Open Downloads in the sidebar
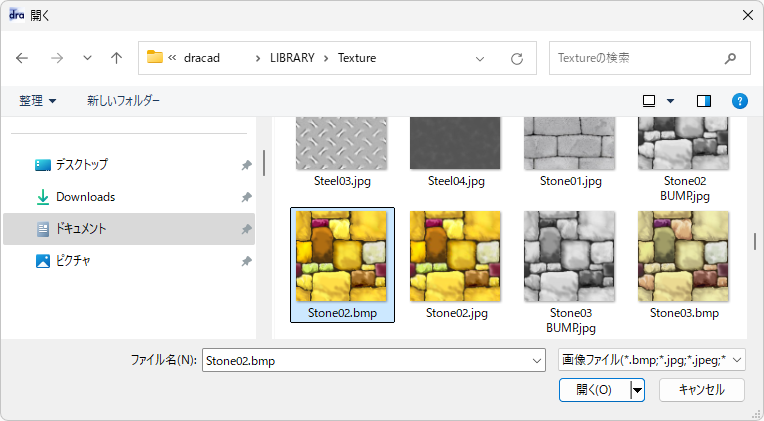 pos(129,197)
